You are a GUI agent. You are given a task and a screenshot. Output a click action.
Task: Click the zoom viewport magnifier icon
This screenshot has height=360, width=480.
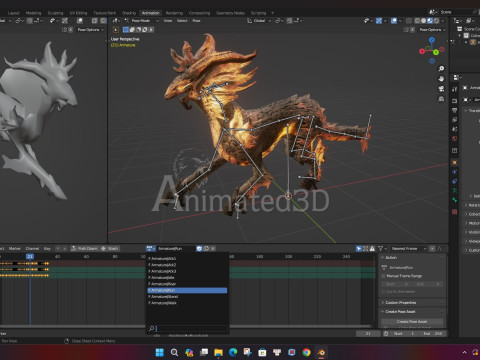(x=441, y=69)
